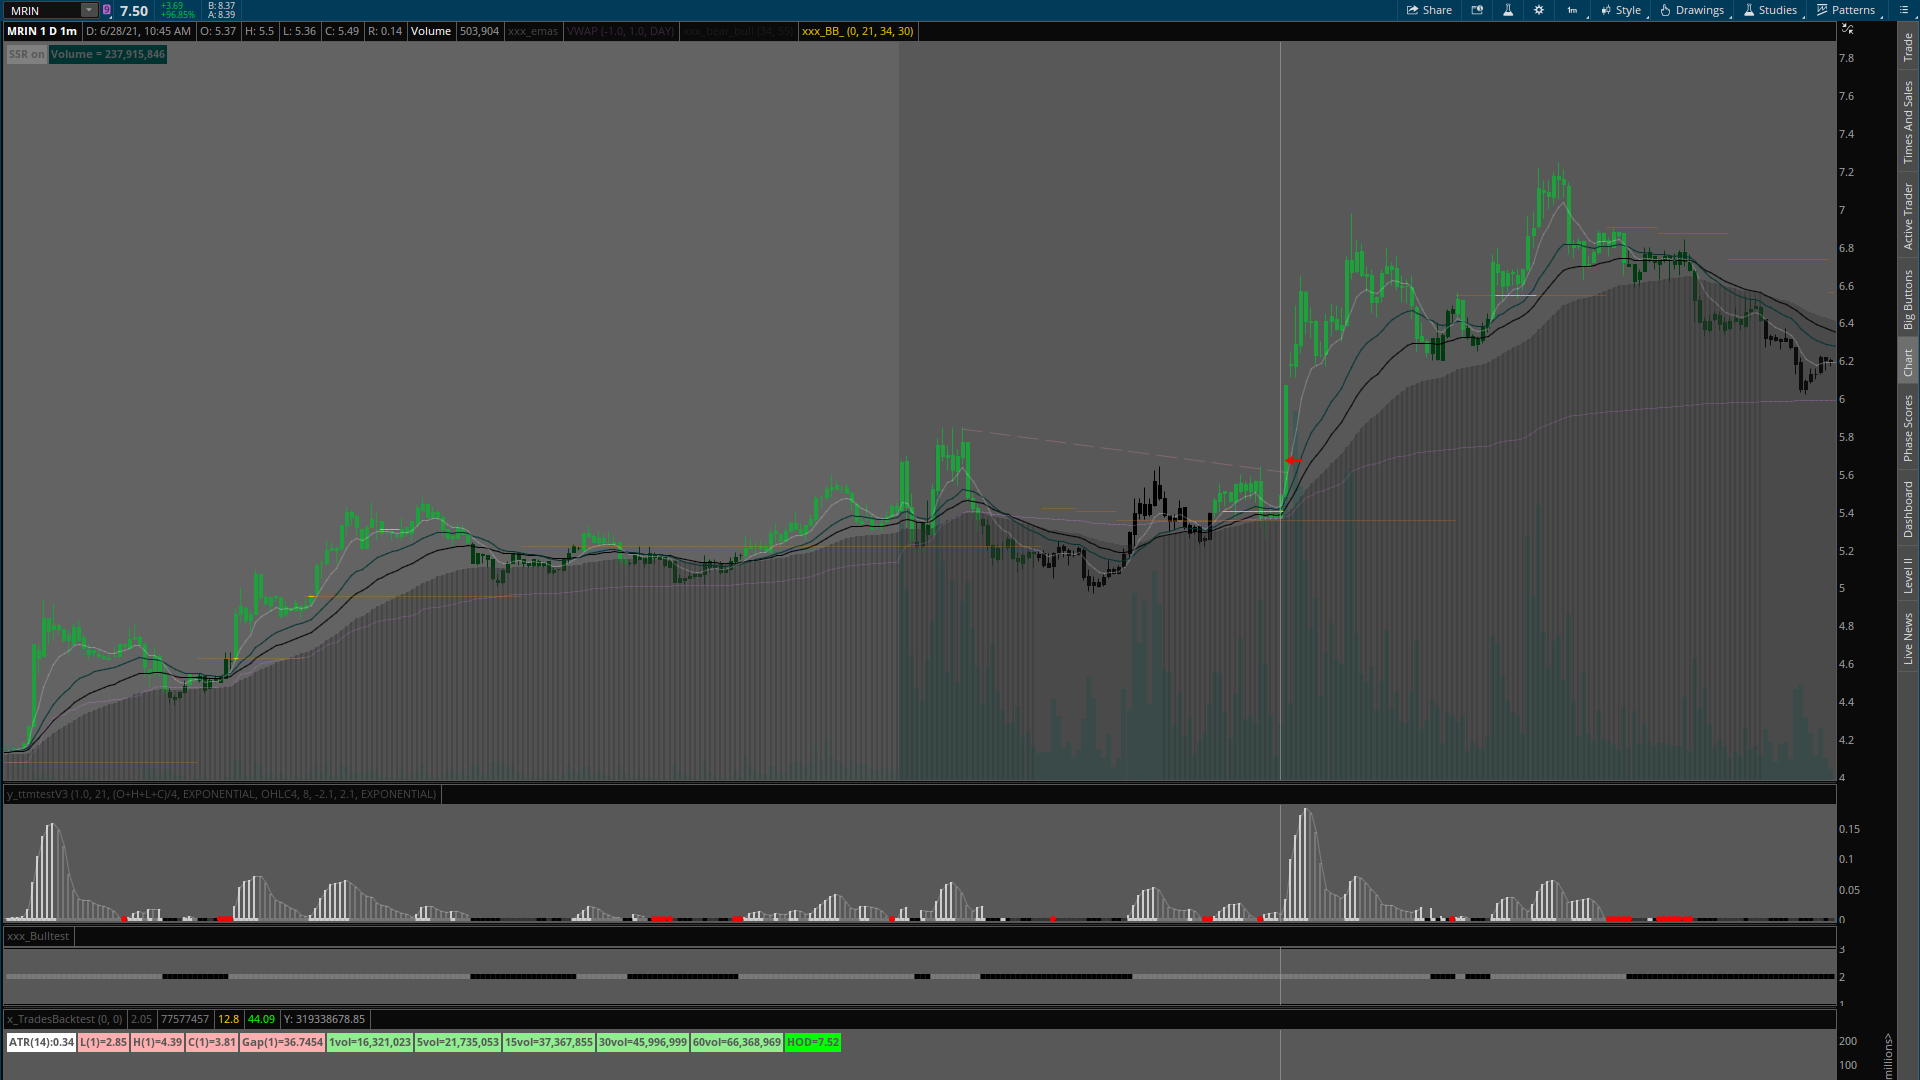Toggle the VWAP study label
This screenshot has width=1920, height=1080.
point(620,31)
